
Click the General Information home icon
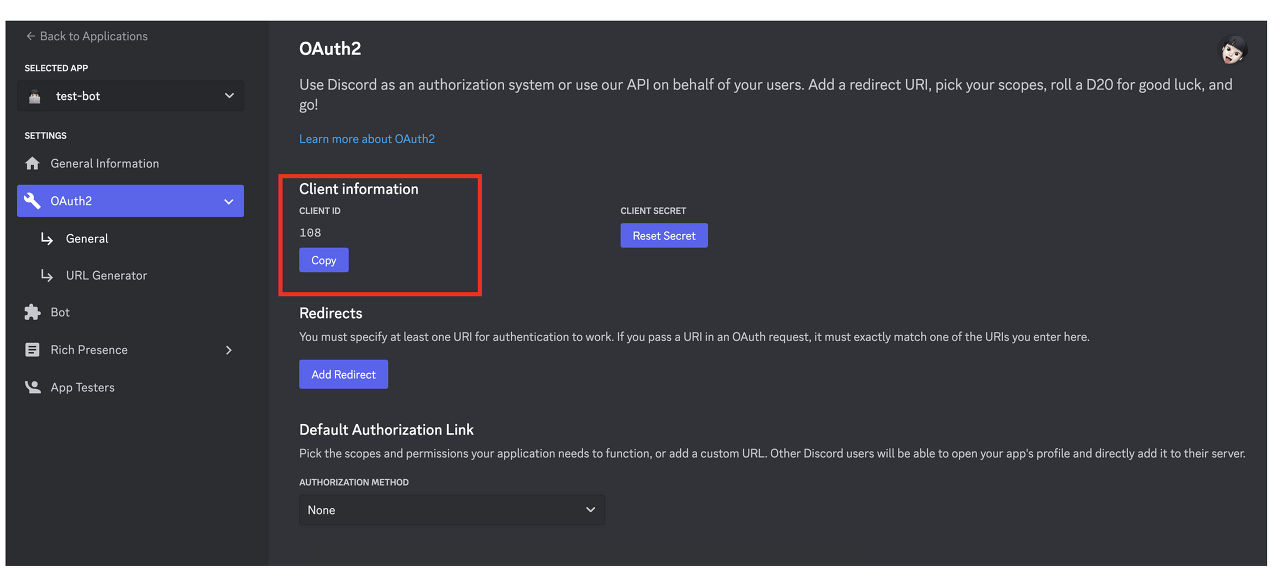click(32, 164)
